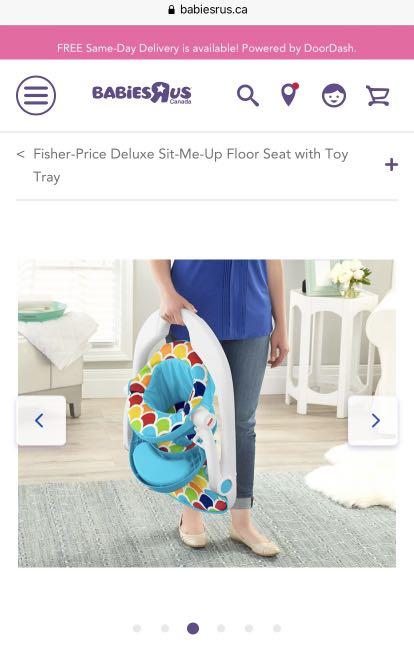The height and width of the screenshot is (660, 414).
Task: Expand product title with plus icon
Action: click(391, 165)
